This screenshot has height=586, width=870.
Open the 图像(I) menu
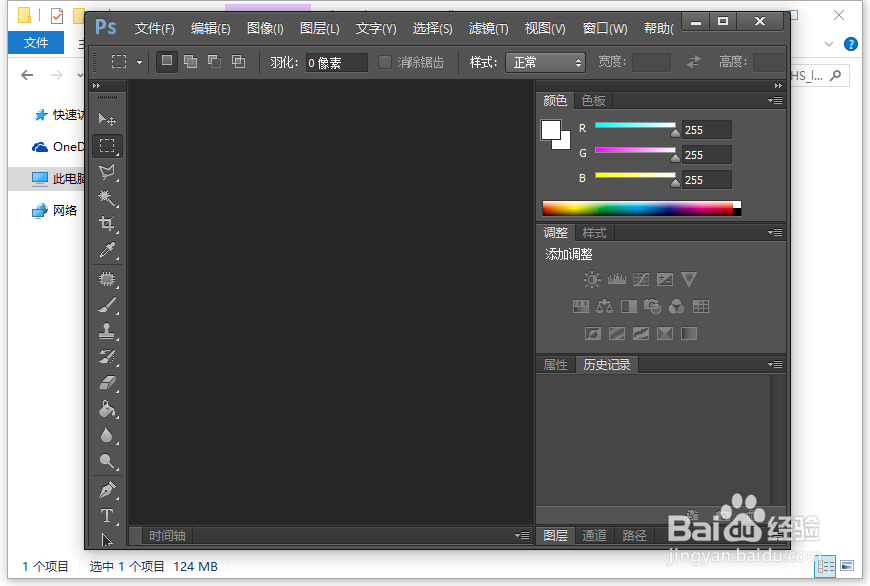coord(265,28)
